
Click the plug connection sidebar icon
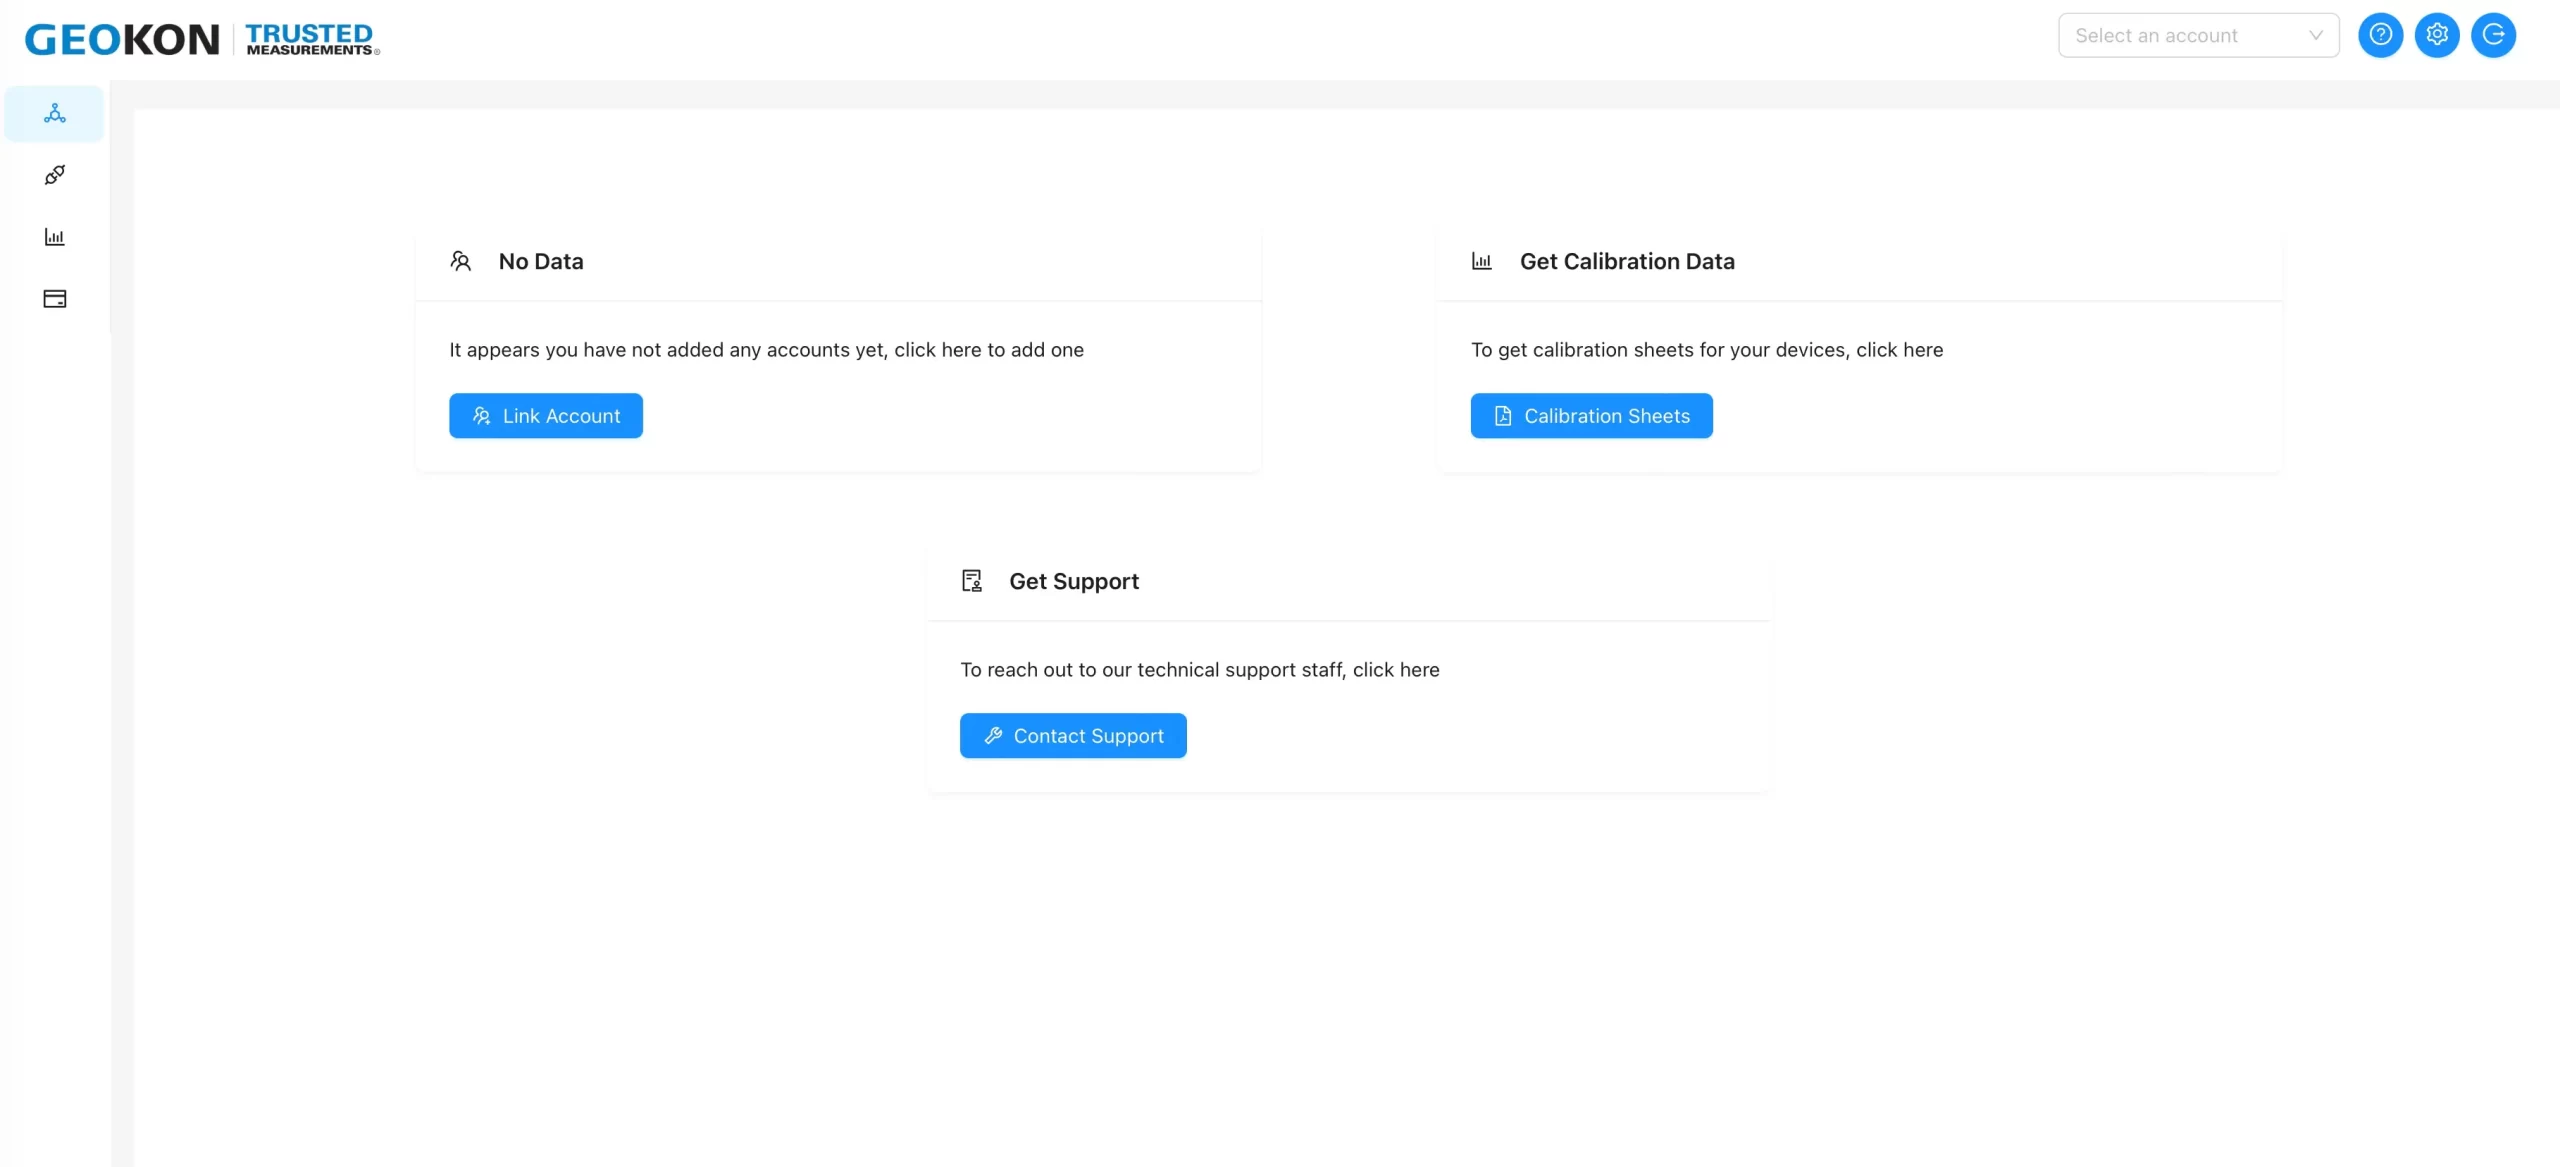point(55,175)
